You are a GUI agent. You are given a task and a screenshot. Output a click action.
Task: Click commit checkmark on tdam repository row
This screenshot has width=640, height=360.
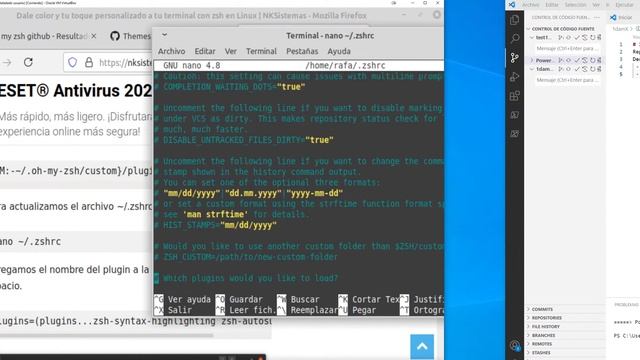point(577,69)
